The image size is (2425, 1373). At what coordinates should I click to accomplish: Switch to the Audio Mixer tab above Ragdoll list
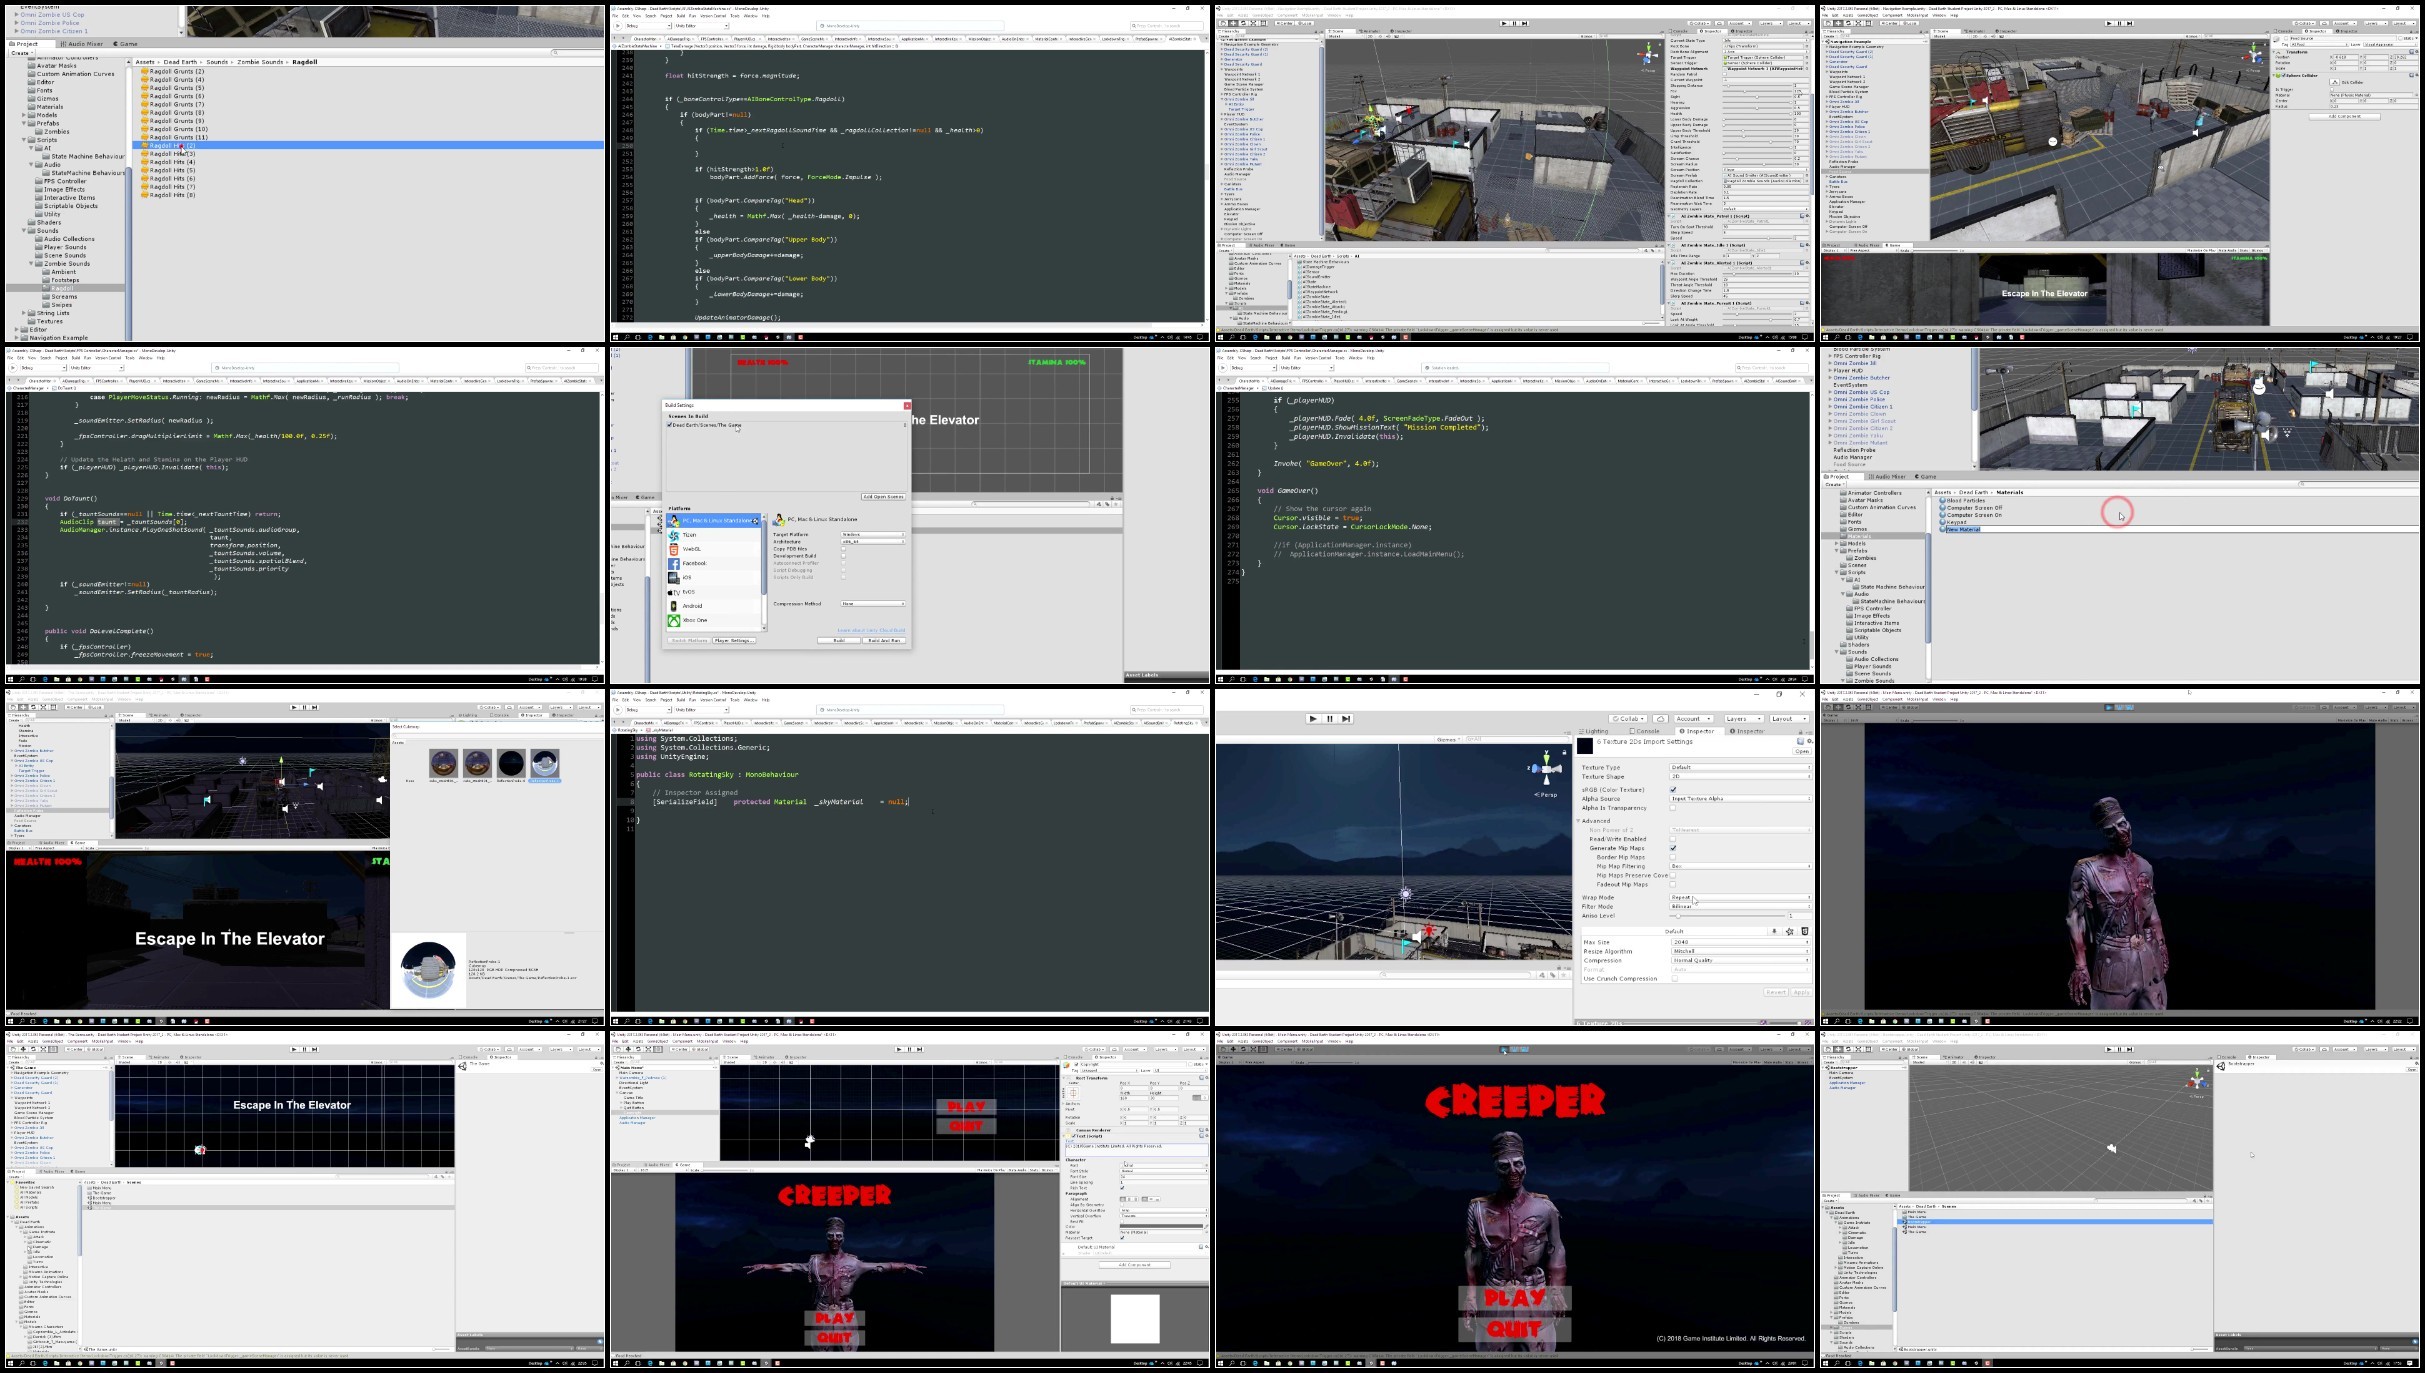[x=82, y=44]
